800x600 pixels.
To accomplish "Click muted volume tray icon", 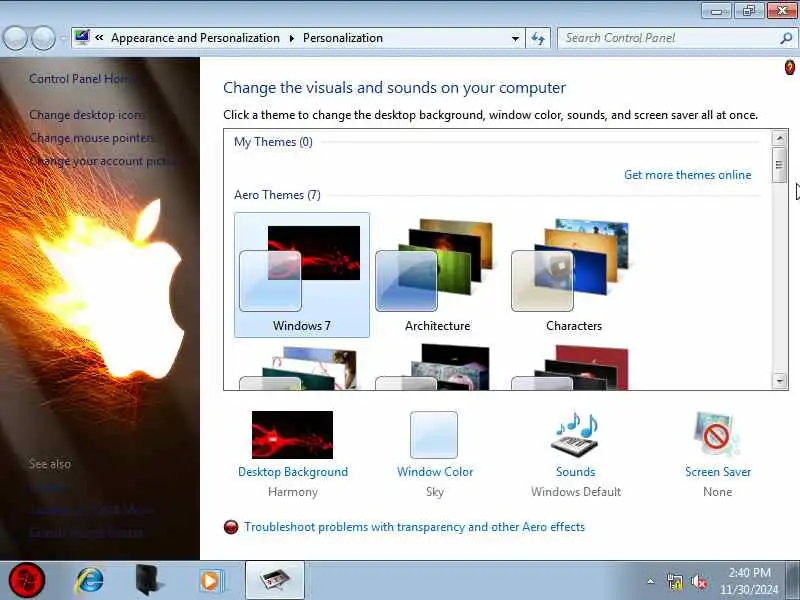I will tap(699, 582).
